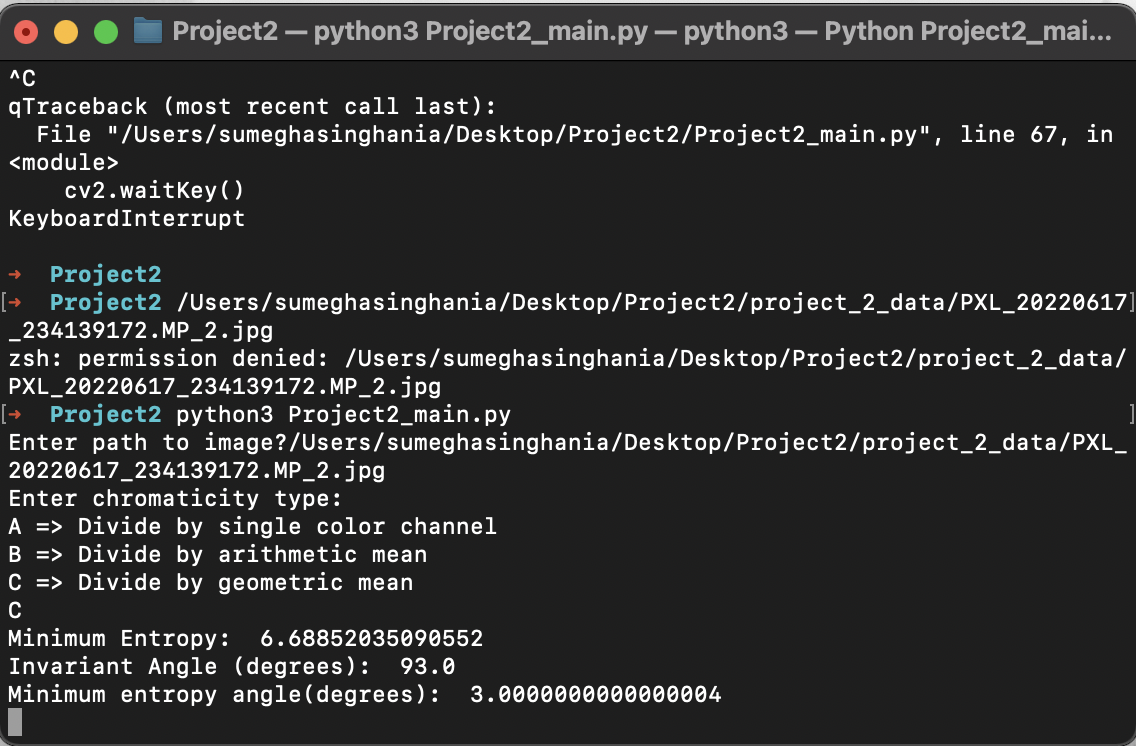Click the Invariant Angle value 93.0
The height and width of the screenshot is (746, 1136).
(427, 666)
